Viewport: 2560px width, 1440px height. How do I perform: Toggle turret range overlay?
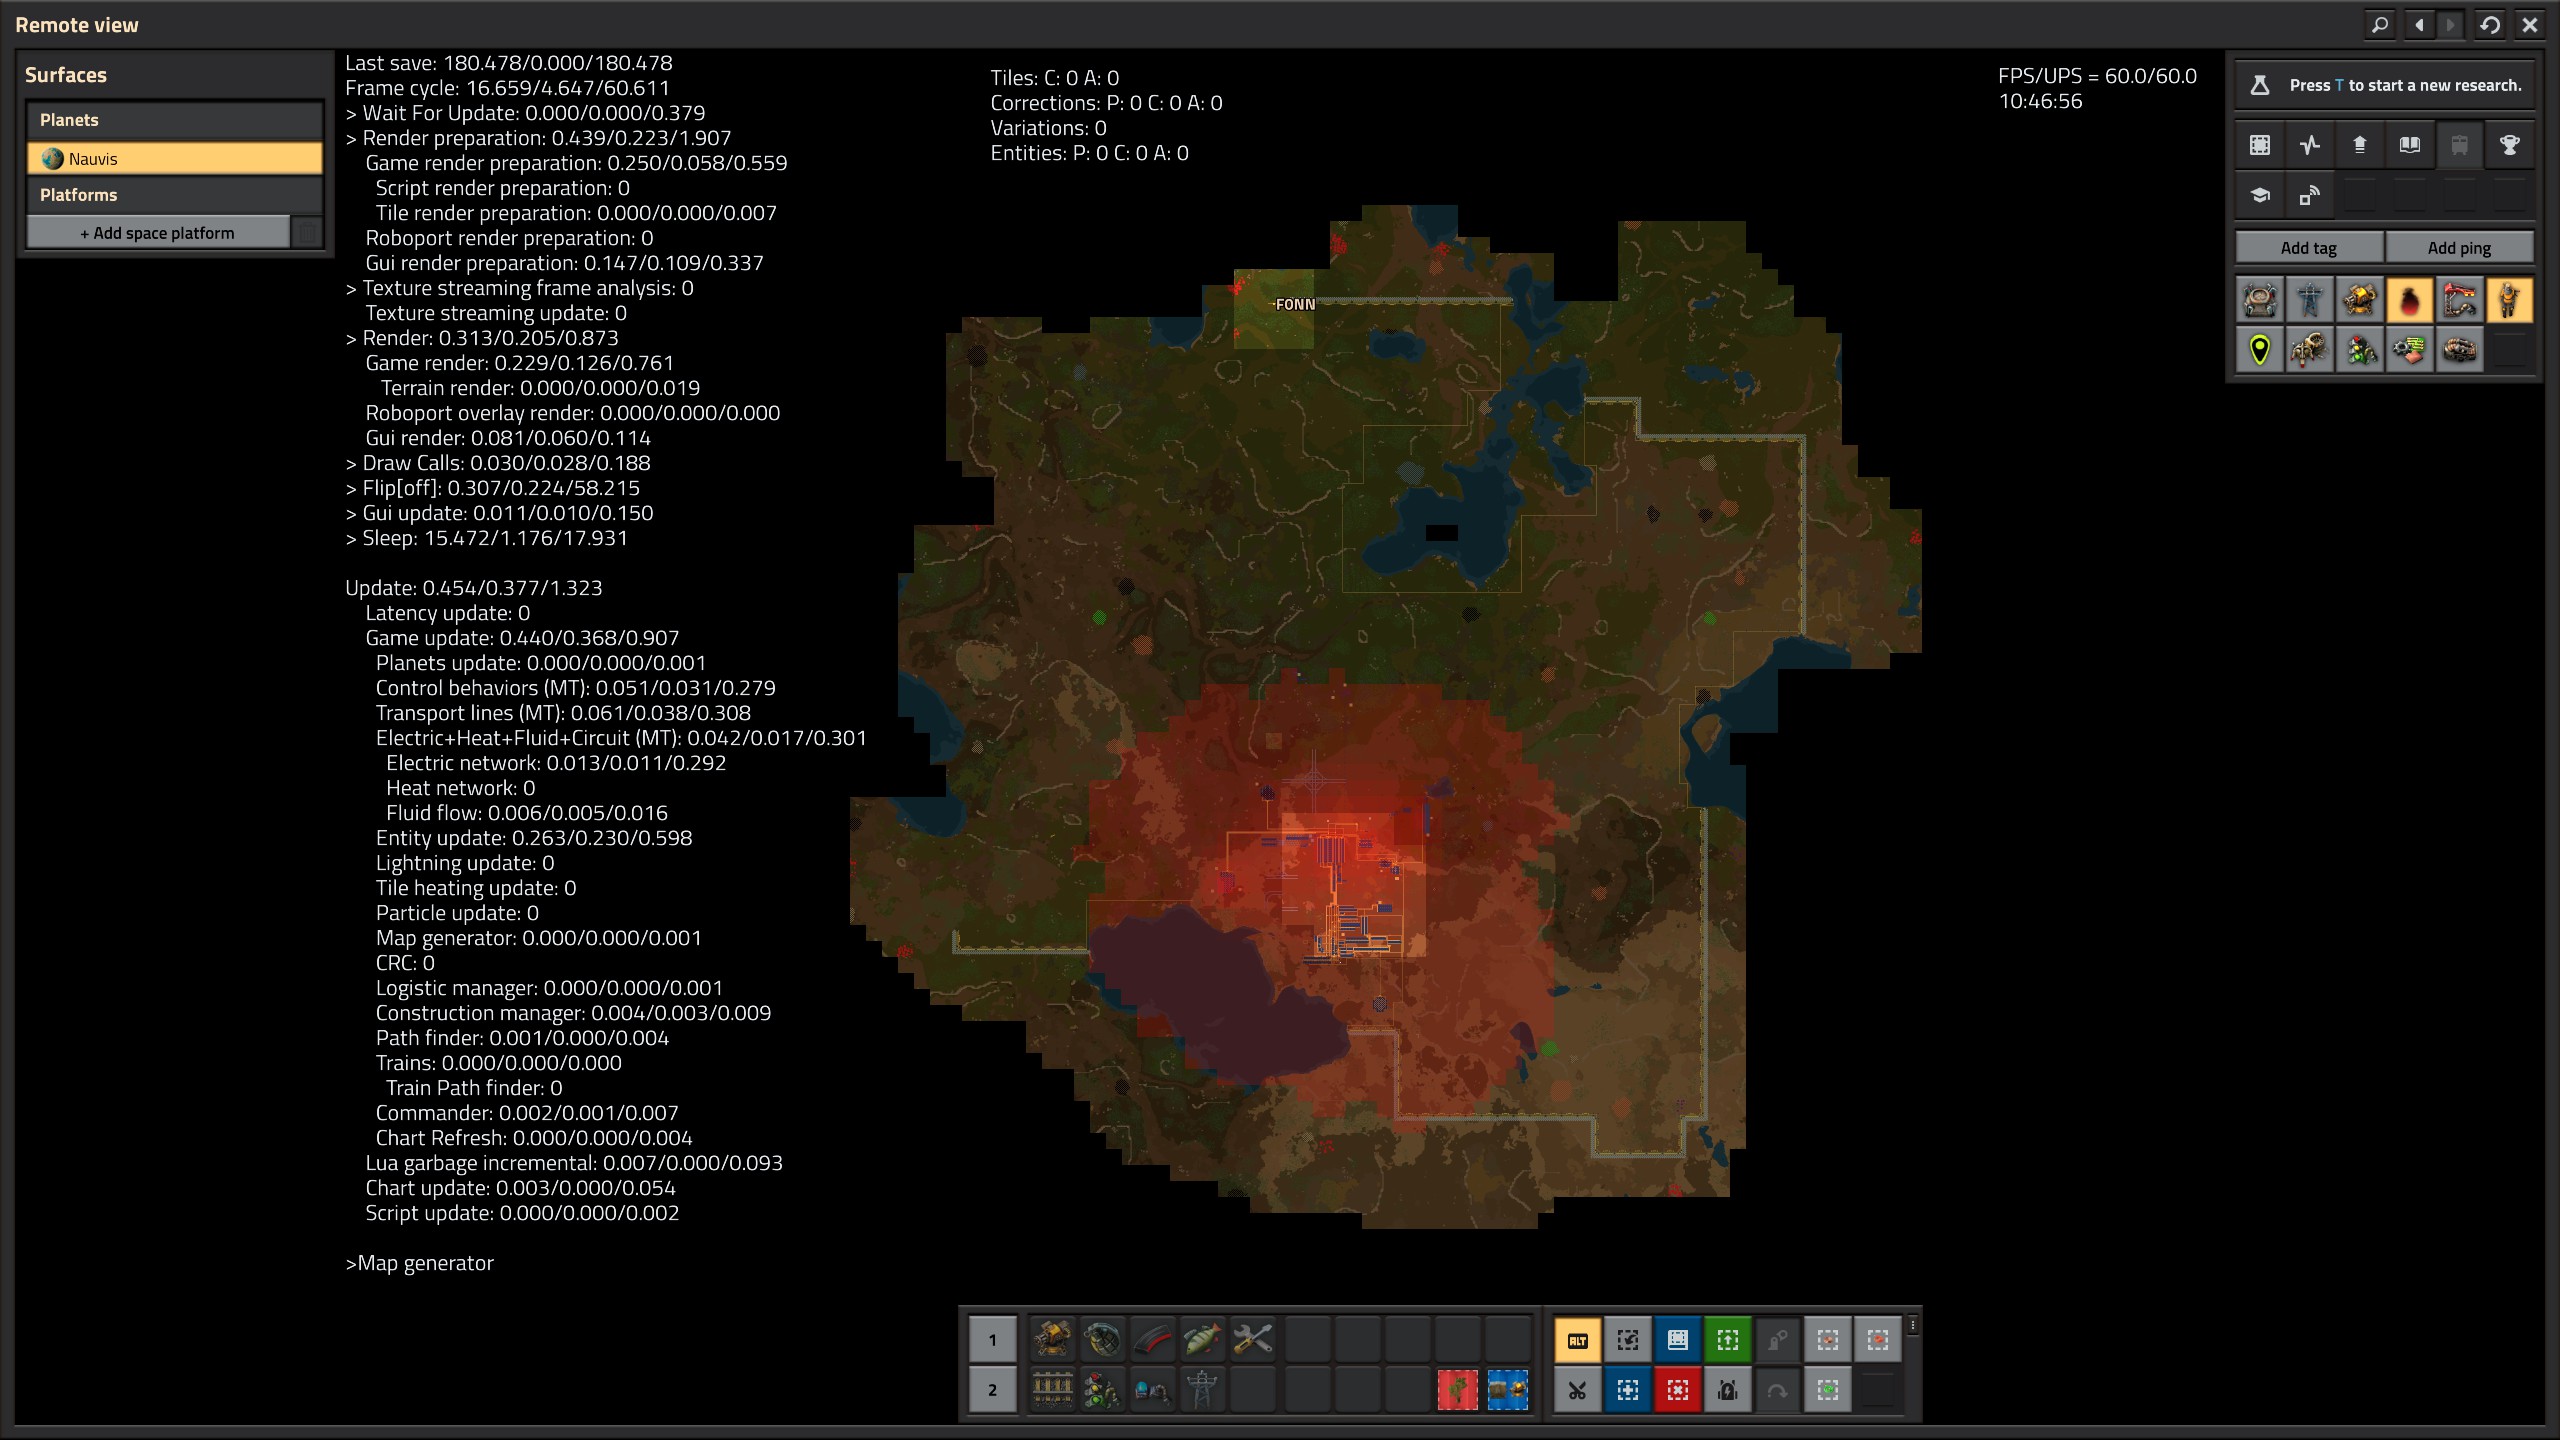click(2359, 300)
